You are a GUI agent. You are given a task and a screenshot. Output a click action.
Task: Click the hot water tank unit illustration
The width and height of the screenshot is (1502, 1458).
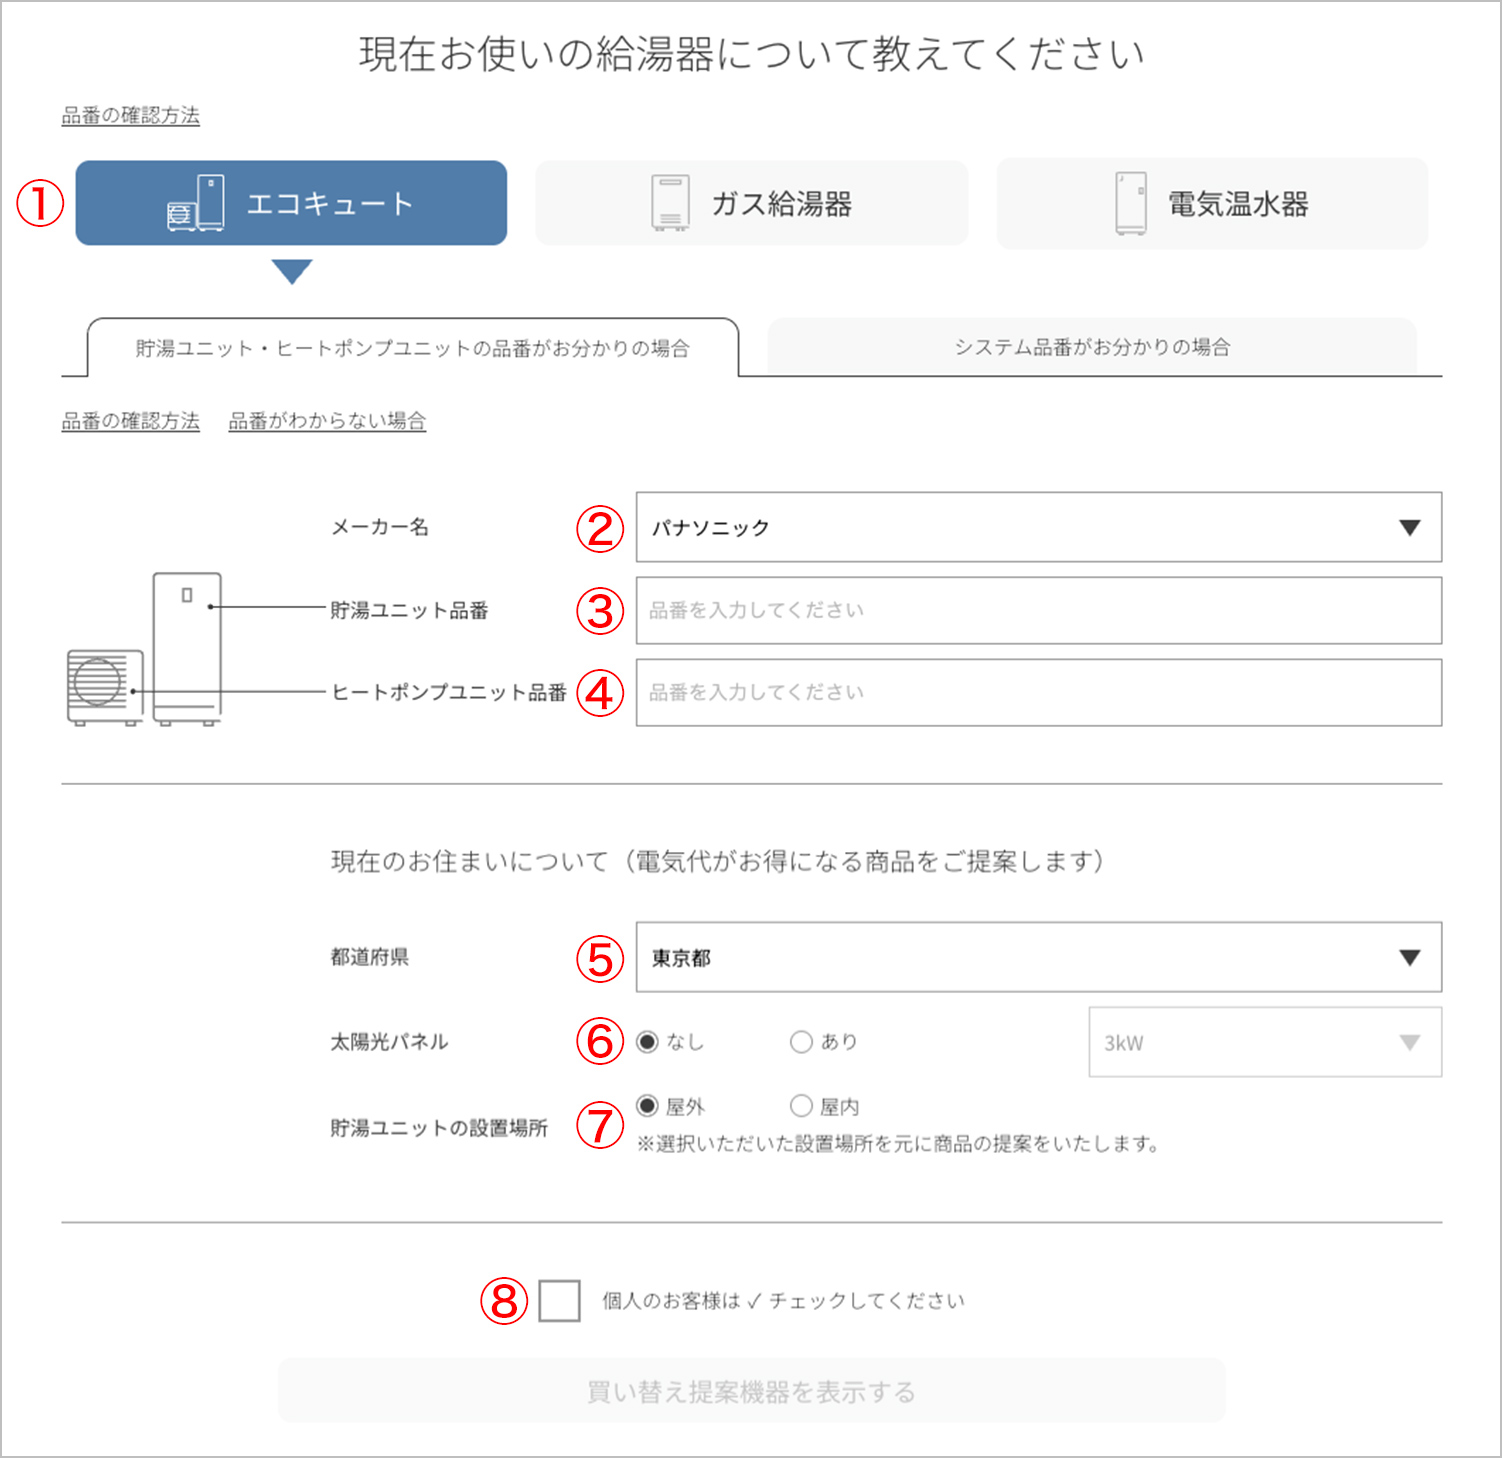[x=187, y=647]
